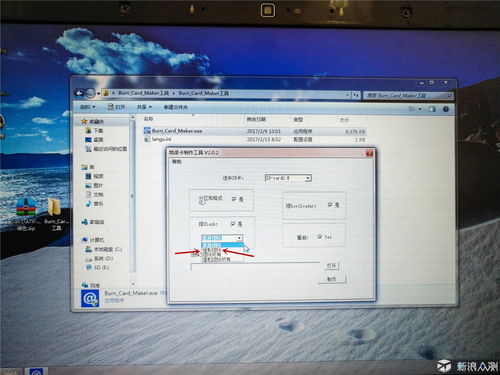Open the Organize menu in Explorer toolbar
Image resolution: width=500 pixels, height=375 pixels.
click(88, 107)
